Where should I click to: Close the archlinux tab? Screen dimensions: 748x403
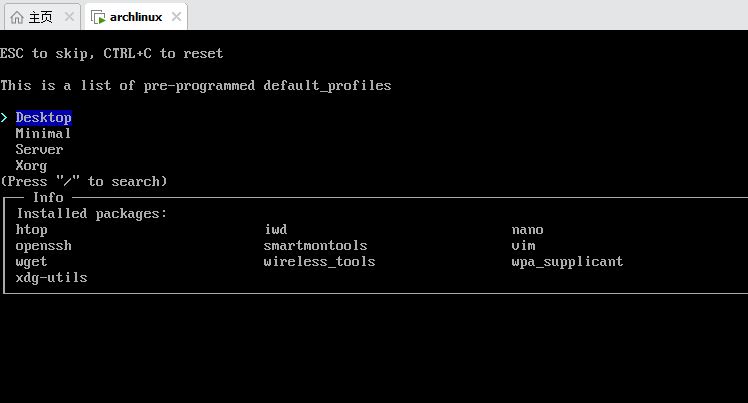pos(177,17)
